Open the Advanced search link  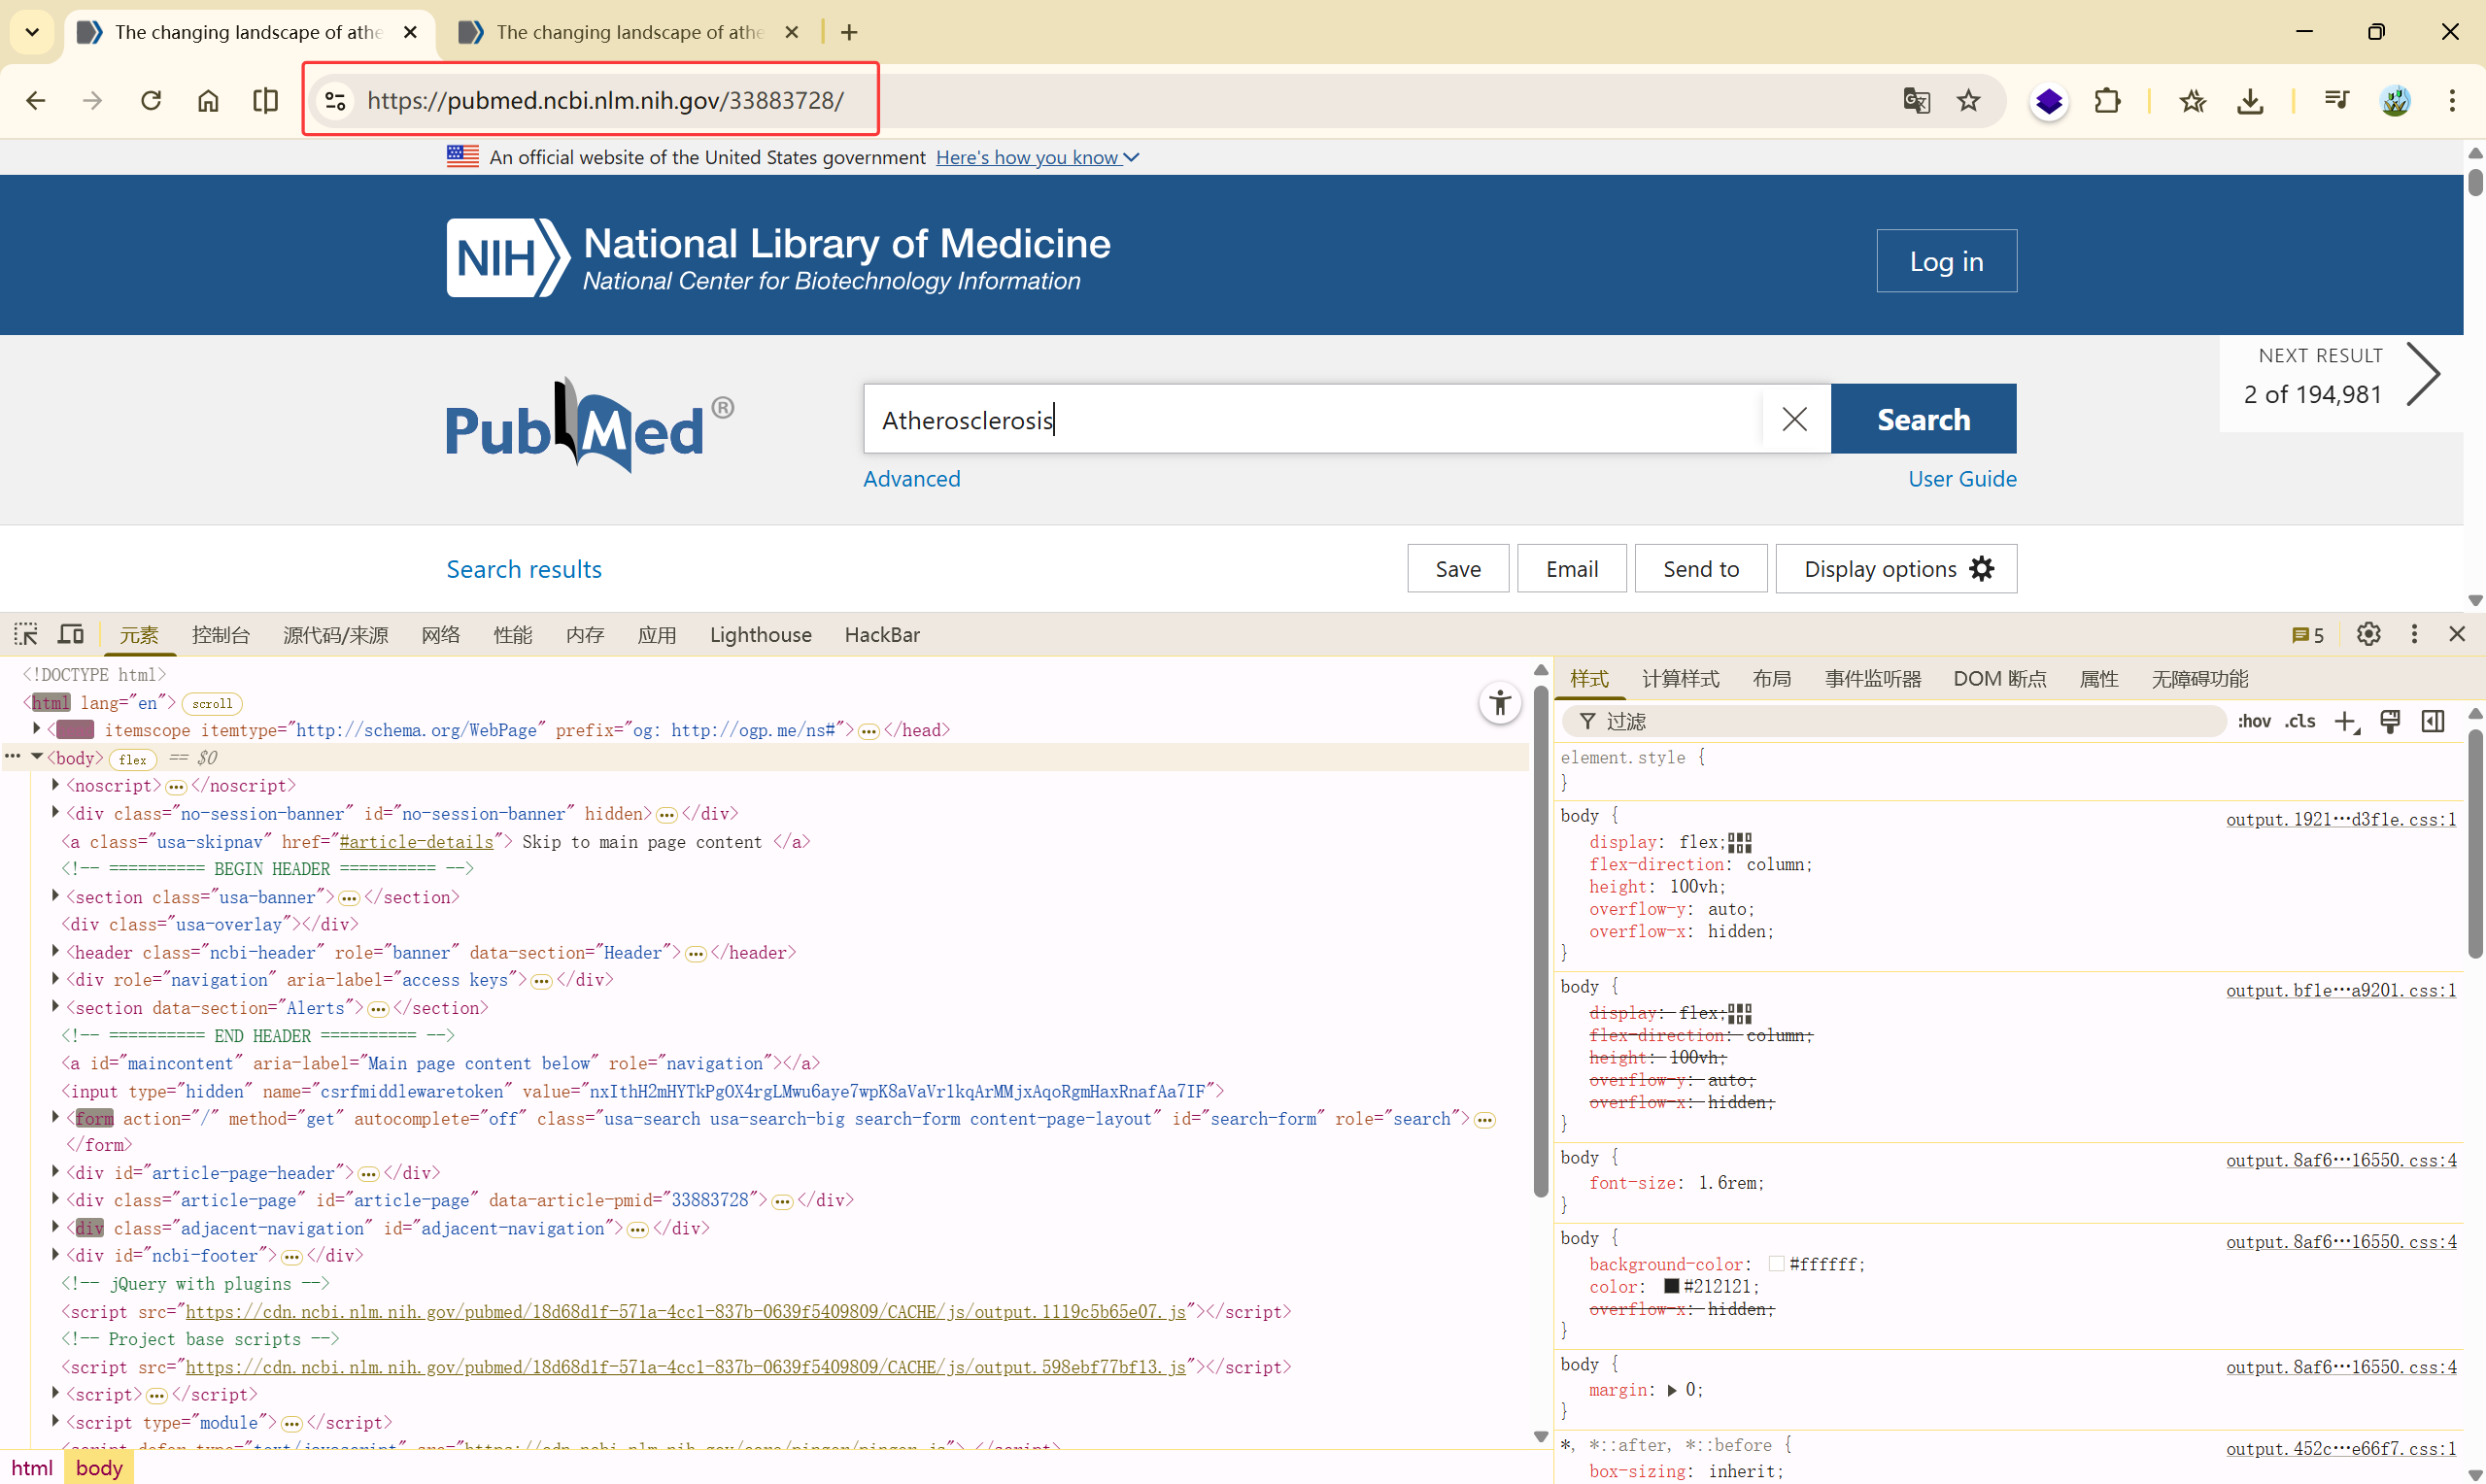click(x=911, y=479)
